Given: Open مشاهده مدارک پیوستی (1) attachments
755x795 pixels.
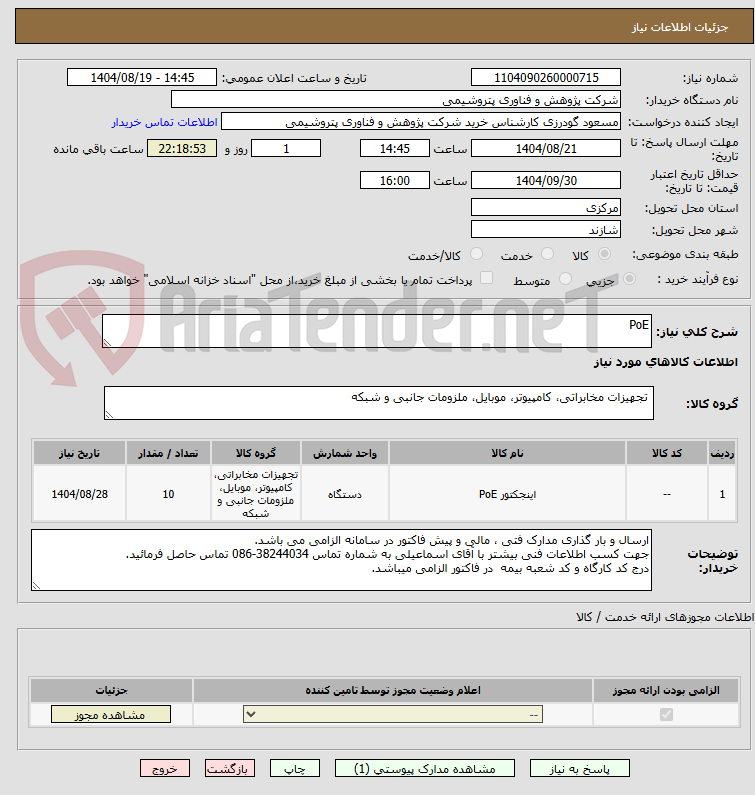Looking at the screenshot, I should (x=424, y=769).
